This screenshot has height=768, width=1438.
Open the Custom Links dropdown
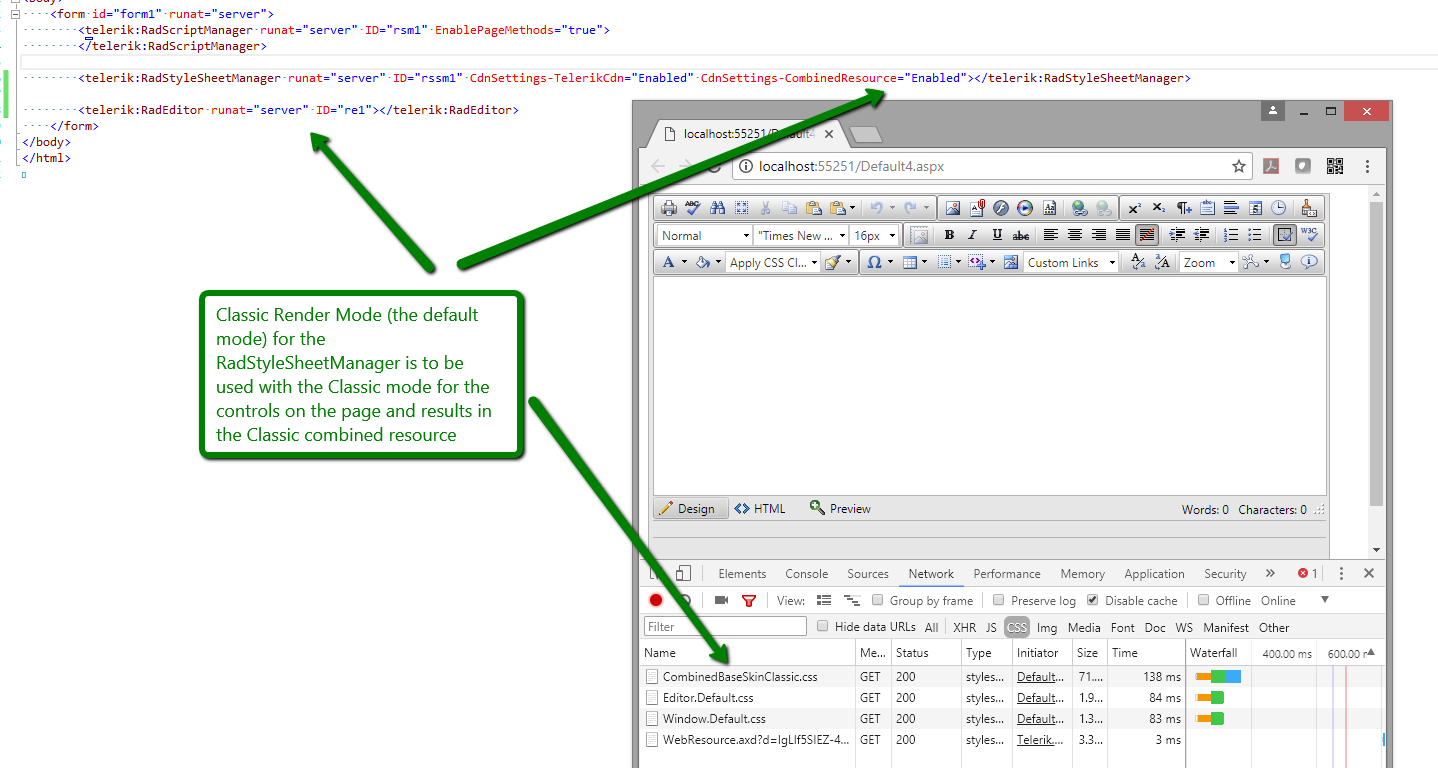tap(1071, 262)
